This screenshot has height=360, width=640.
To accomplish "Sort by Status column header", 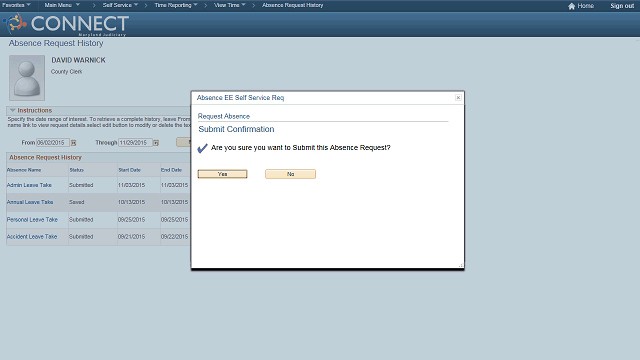I will (76, 170).
